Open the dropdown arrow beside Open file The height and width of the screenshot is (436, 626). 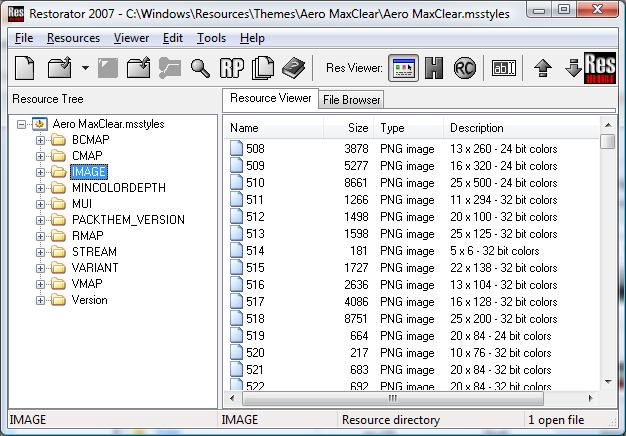85,68
